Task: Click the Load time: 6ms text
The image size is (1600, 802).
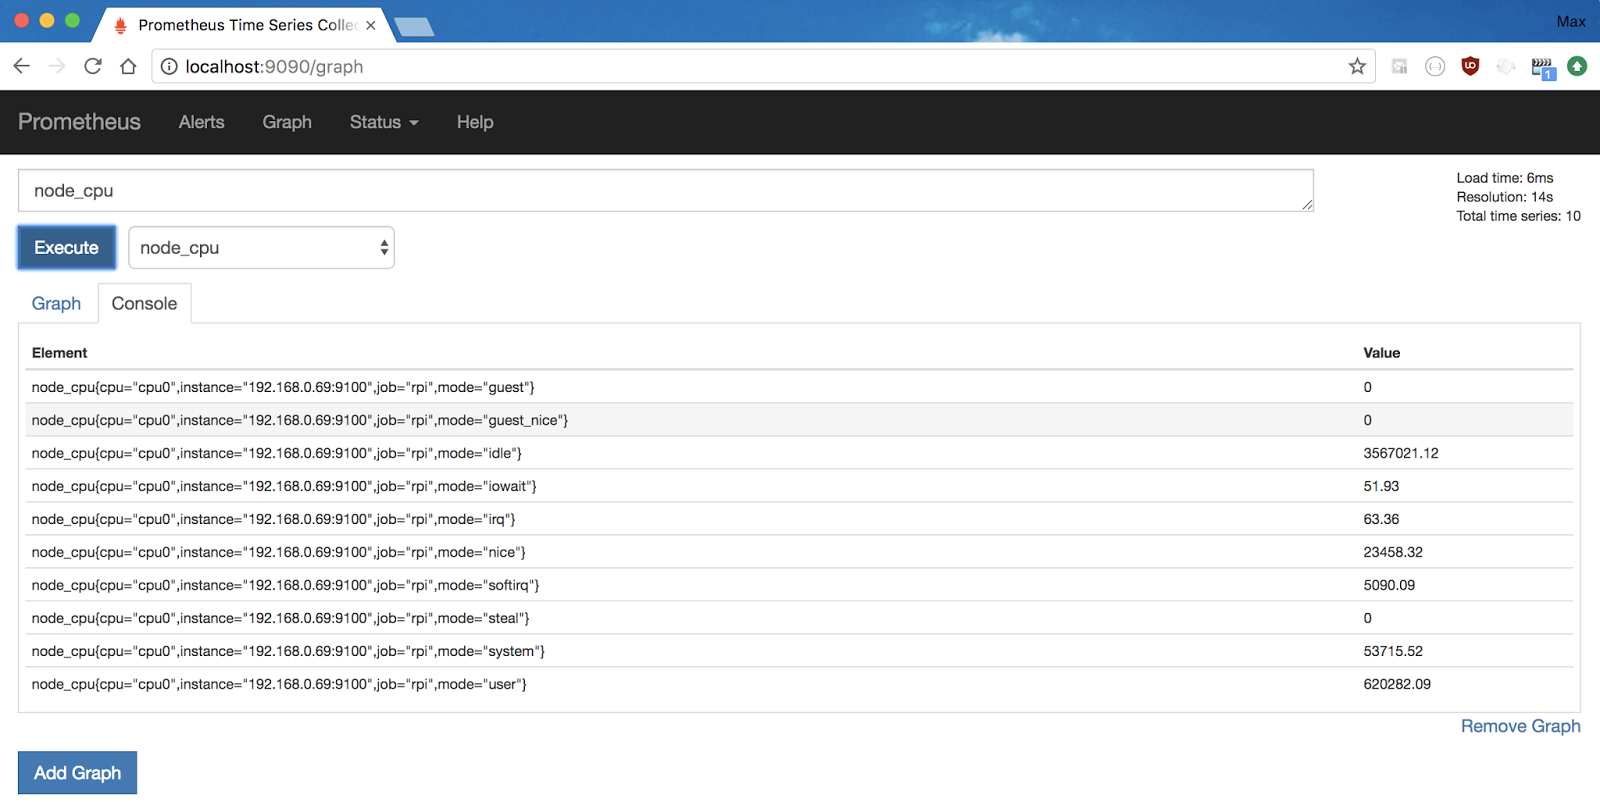Action: pos(1505,178)
